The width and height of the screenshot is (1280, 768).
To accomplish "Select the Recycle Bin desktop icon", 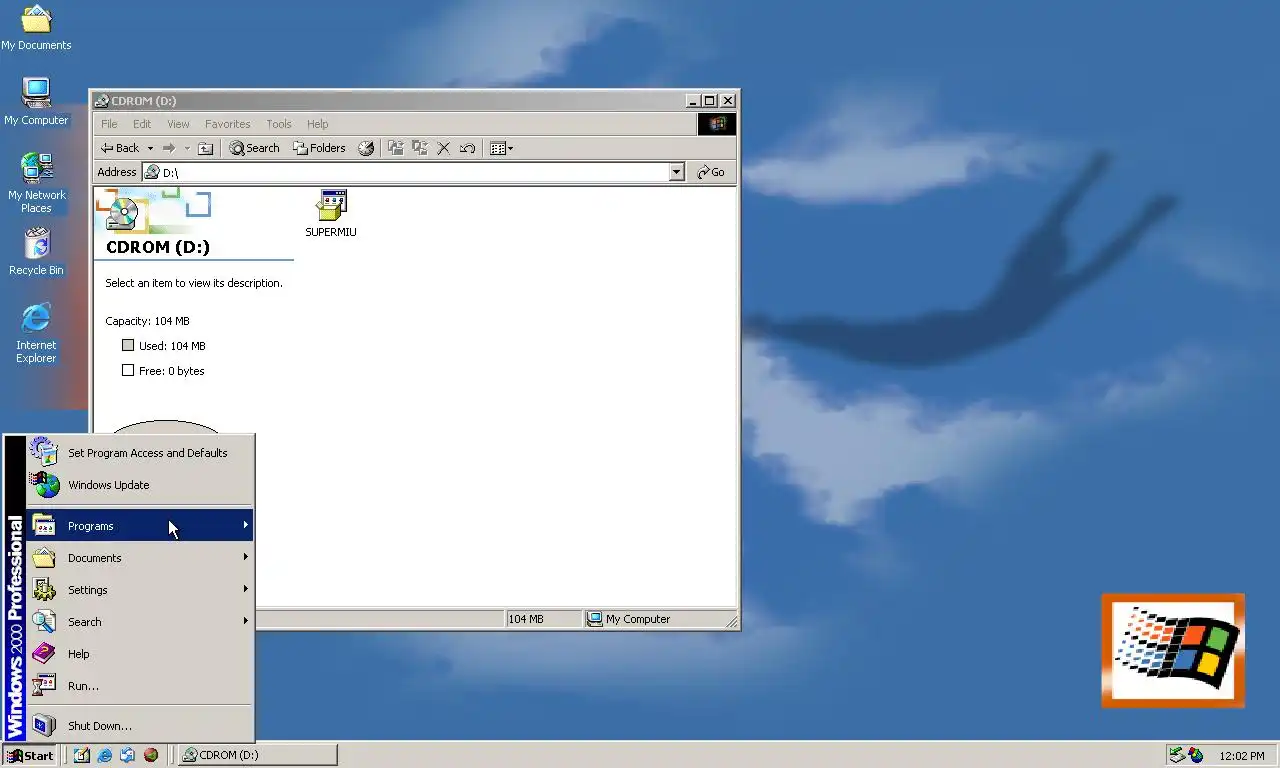I will (x=36, y=252).
